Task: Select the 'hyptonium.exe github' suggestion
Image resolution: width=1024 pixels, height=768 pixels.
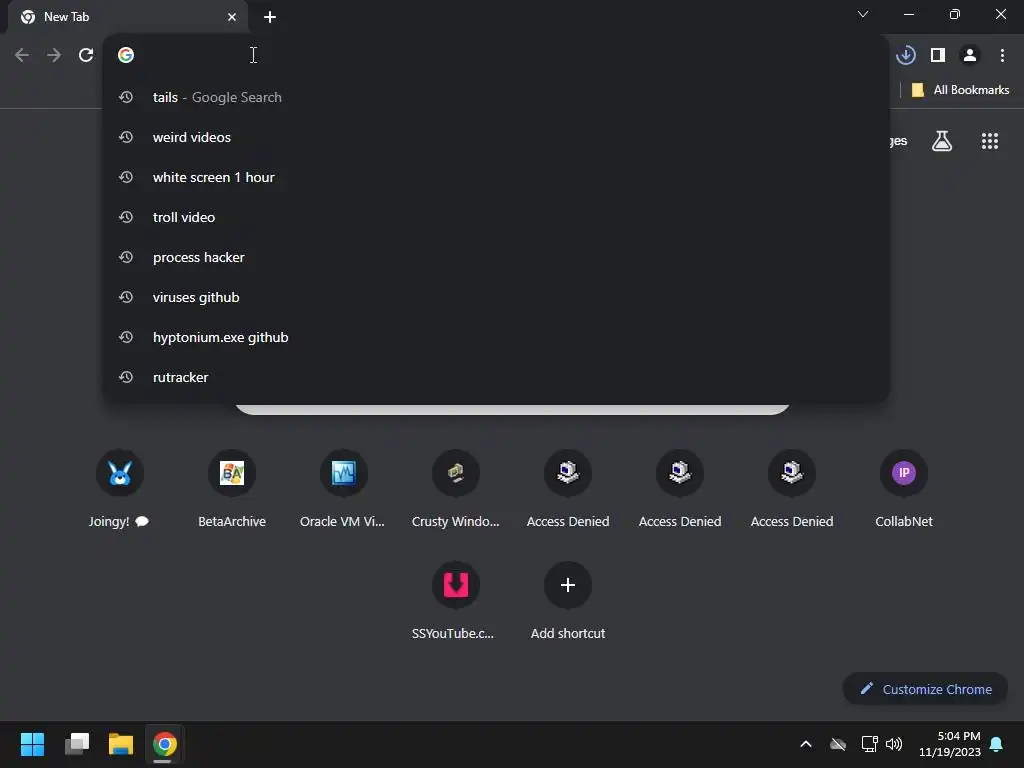Action: coord(496,337)
